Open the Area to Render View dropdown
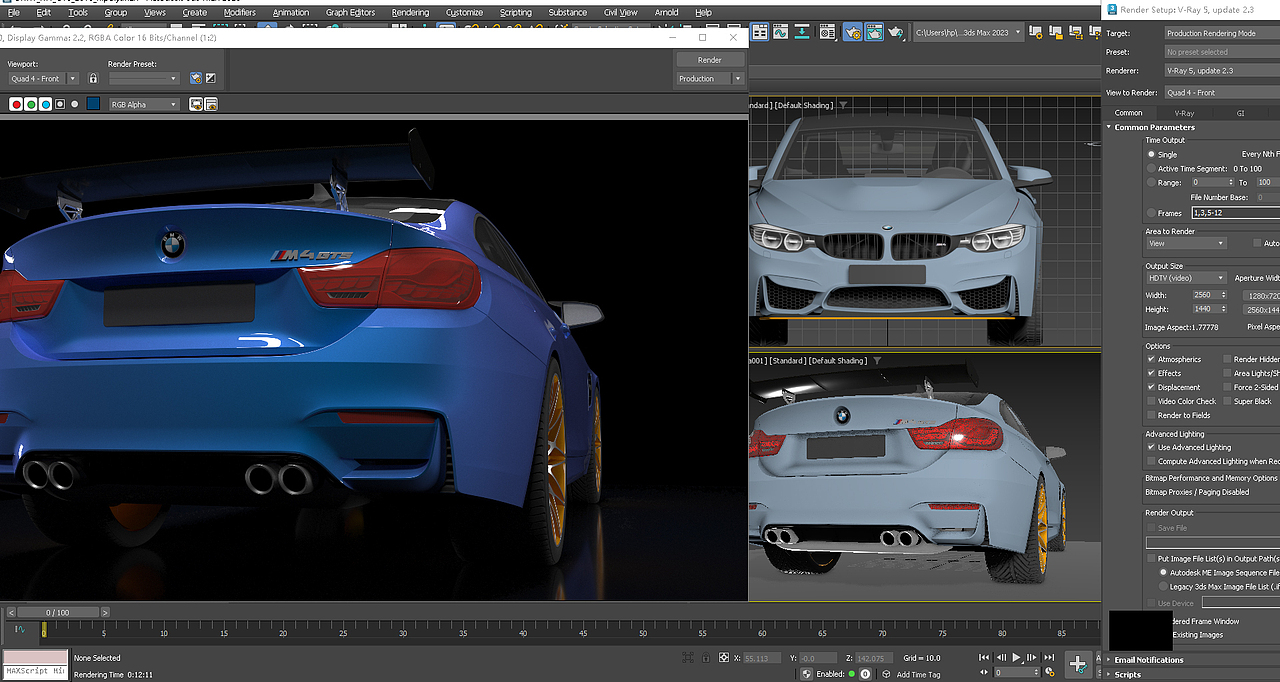The height and width of the screenshot is (682, 1280). pos(1186,243)
